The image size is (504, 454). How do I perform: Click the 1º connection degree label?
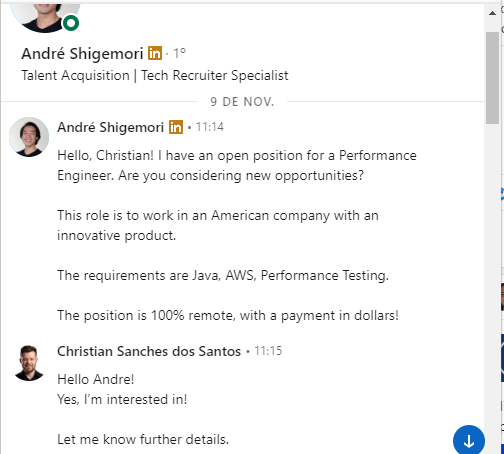click(179, 53)
